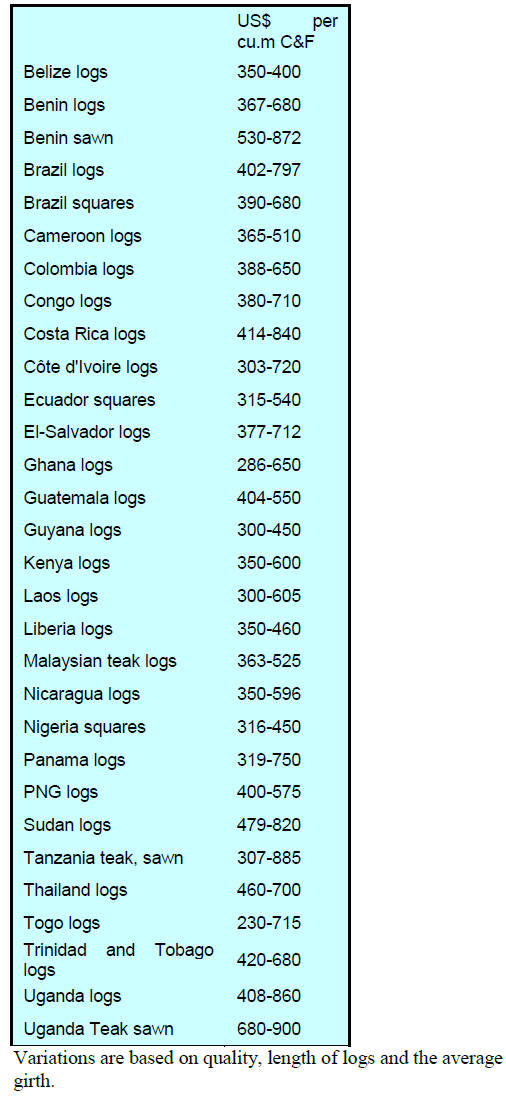Select the Cameroon logs label
This screenshot has height=1096, width=506.
(82, 236)
